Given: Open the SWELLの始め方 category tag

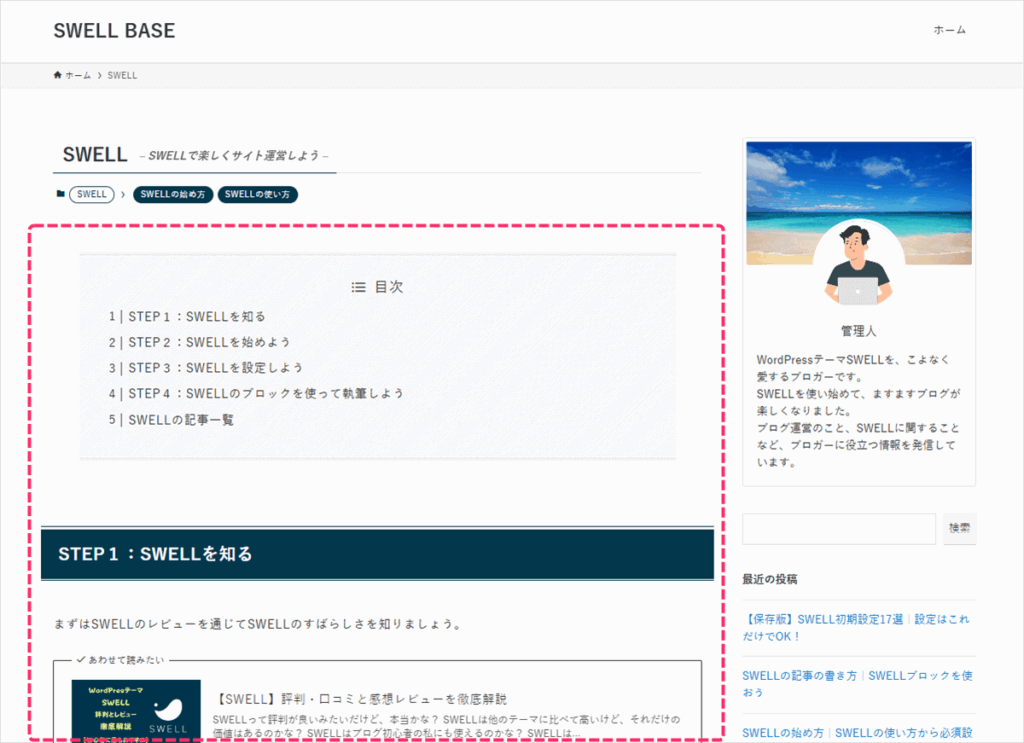Looking at the screenshot, I should (173, 195).
